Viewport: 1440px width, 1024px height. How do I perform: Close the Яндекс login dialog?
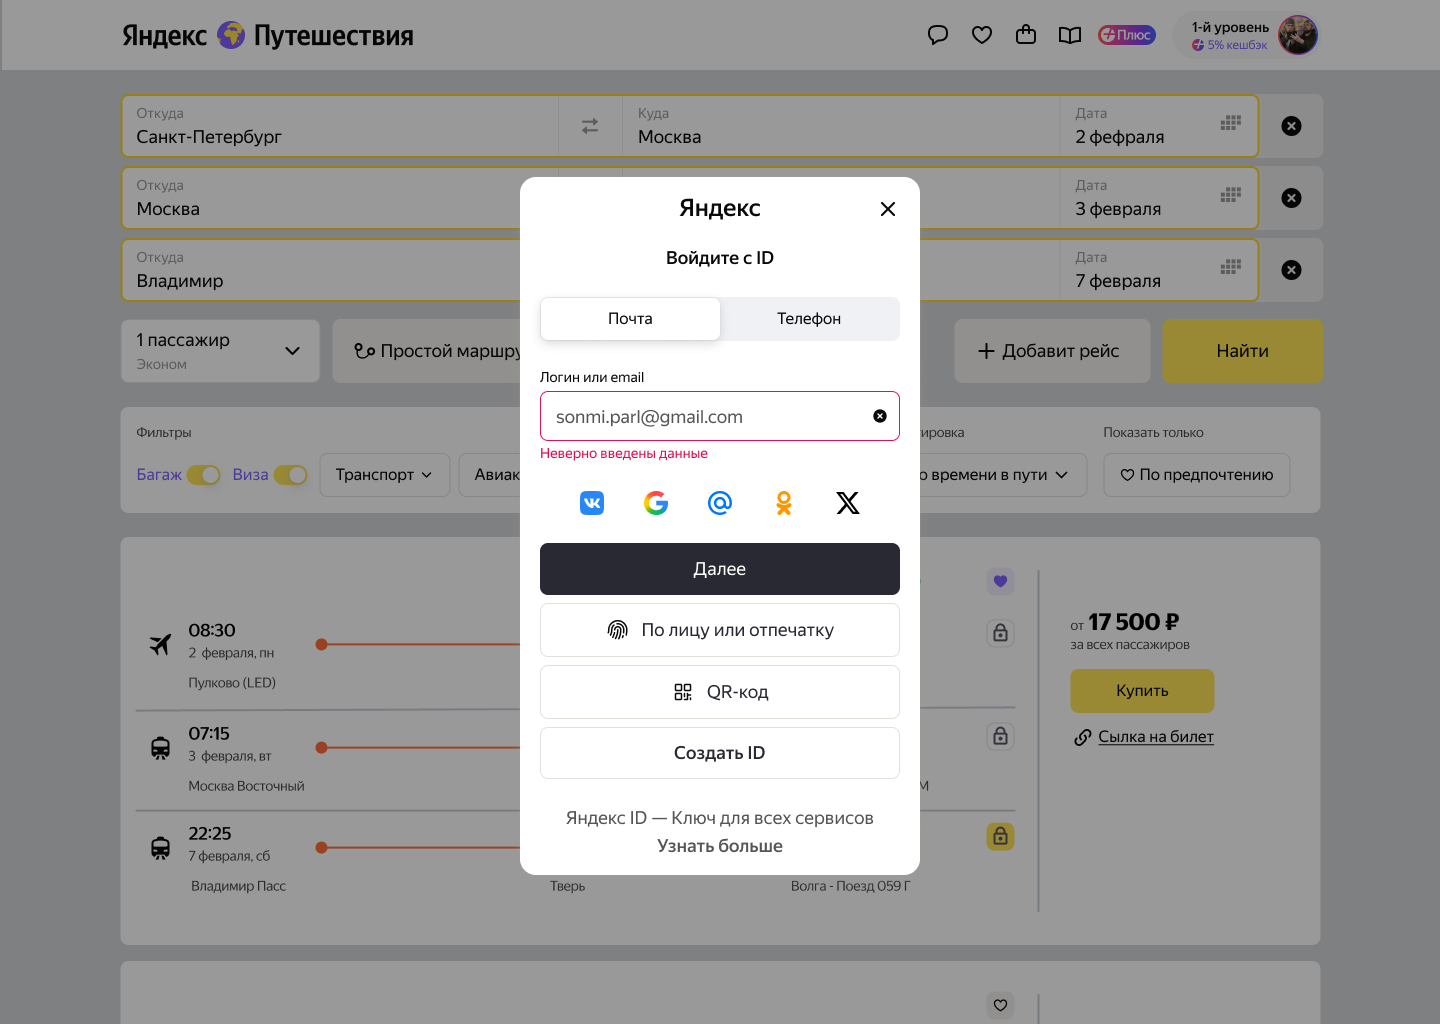click(x=888, y=209)
